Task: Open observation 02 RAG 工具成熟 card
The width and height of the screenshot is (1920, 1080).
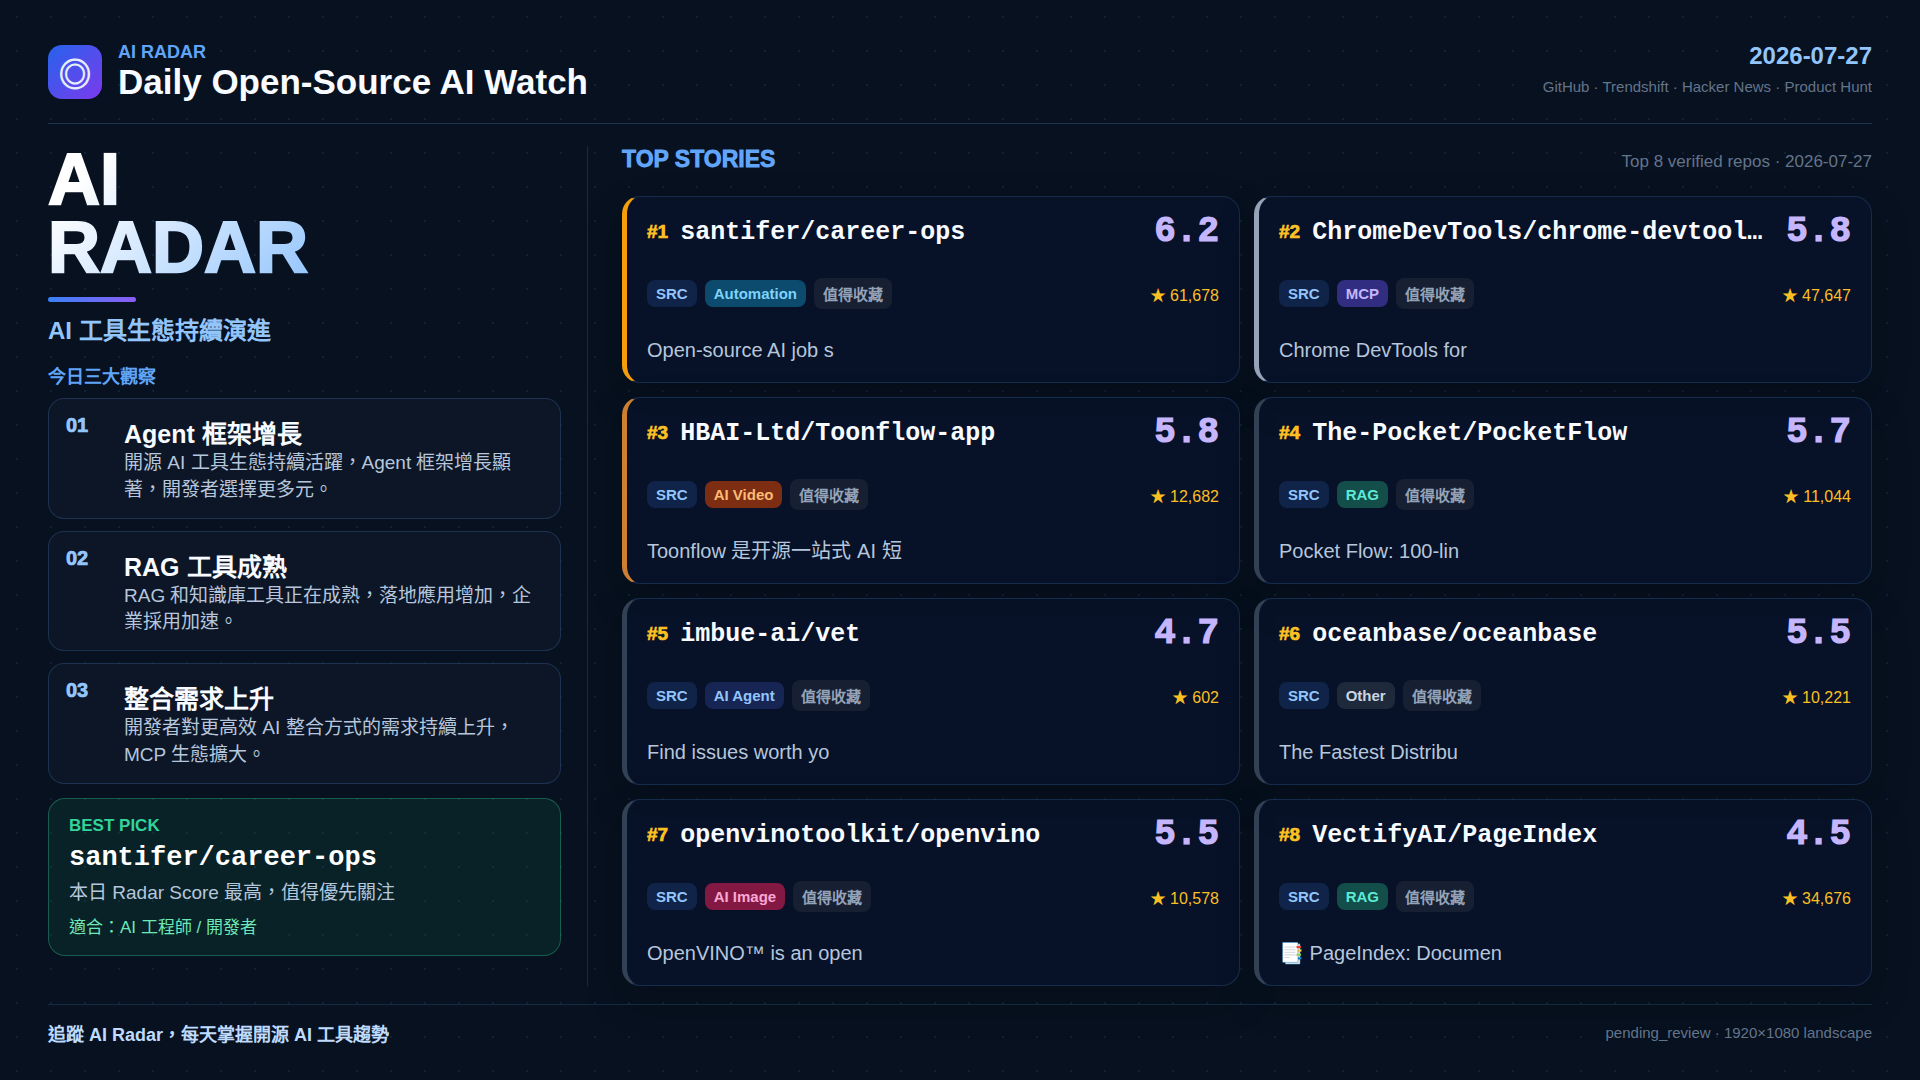Action: 304,591
